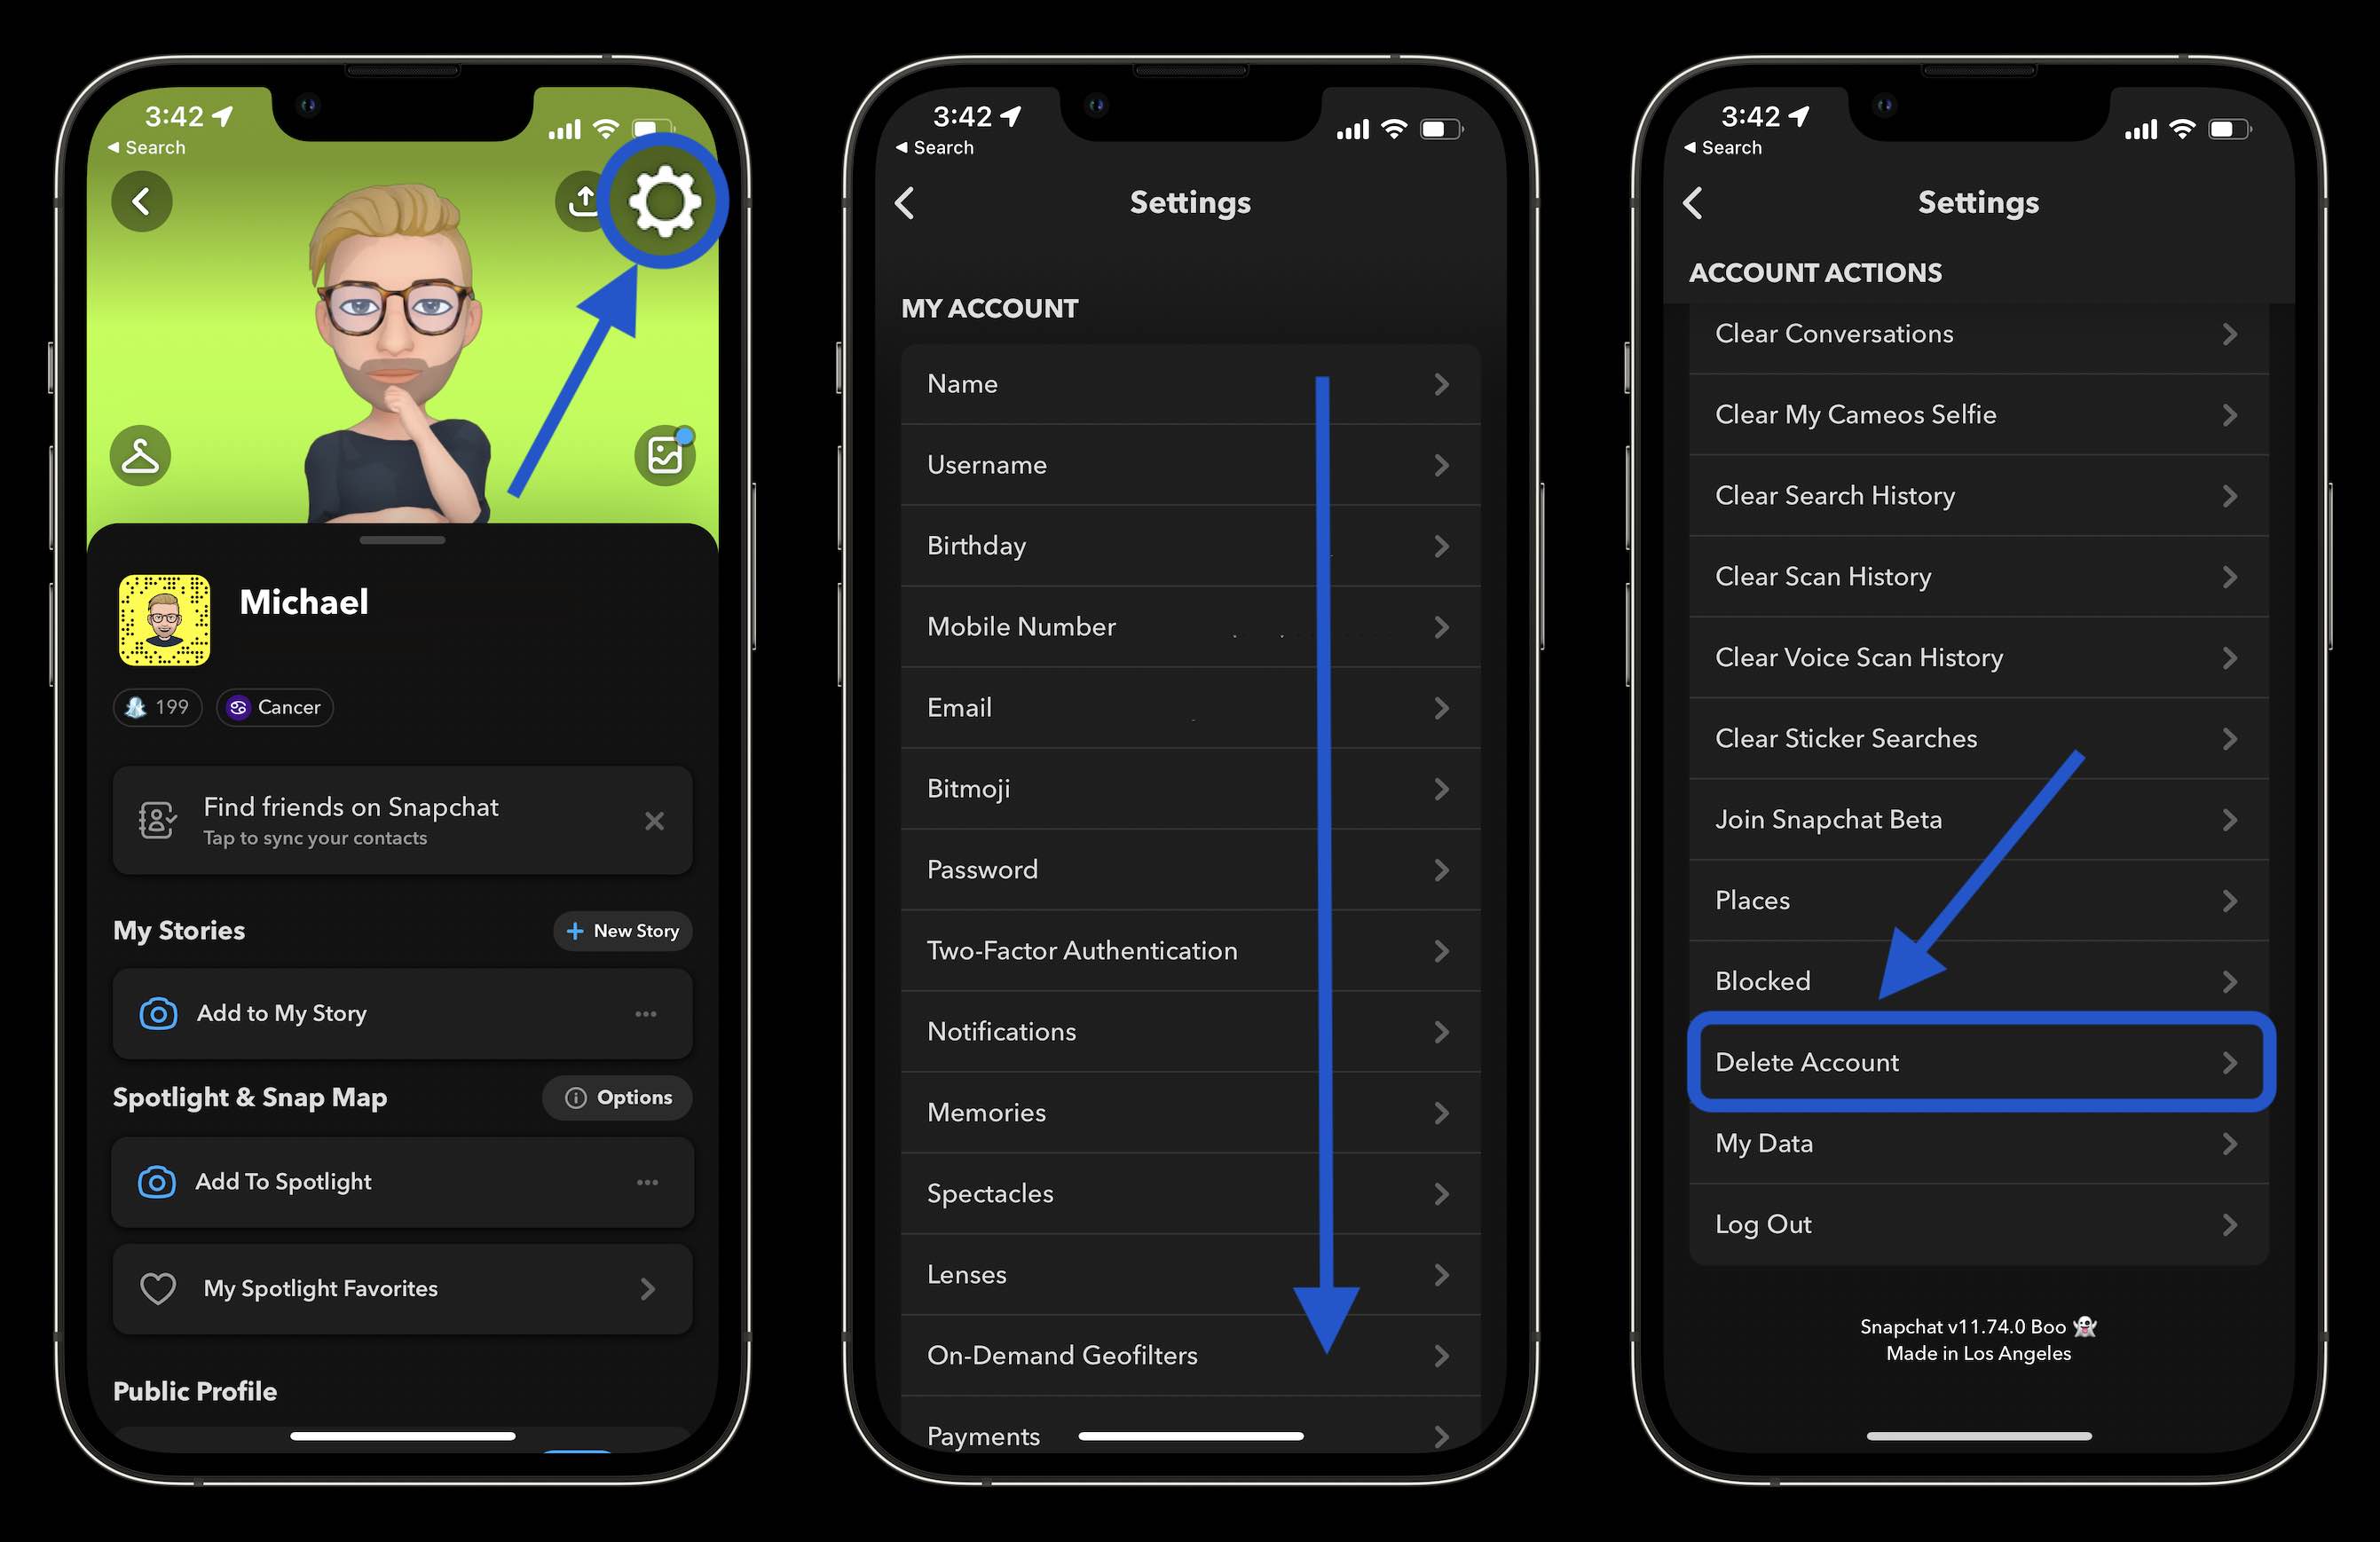Open the Bitmoji settings

[1188, 788]
